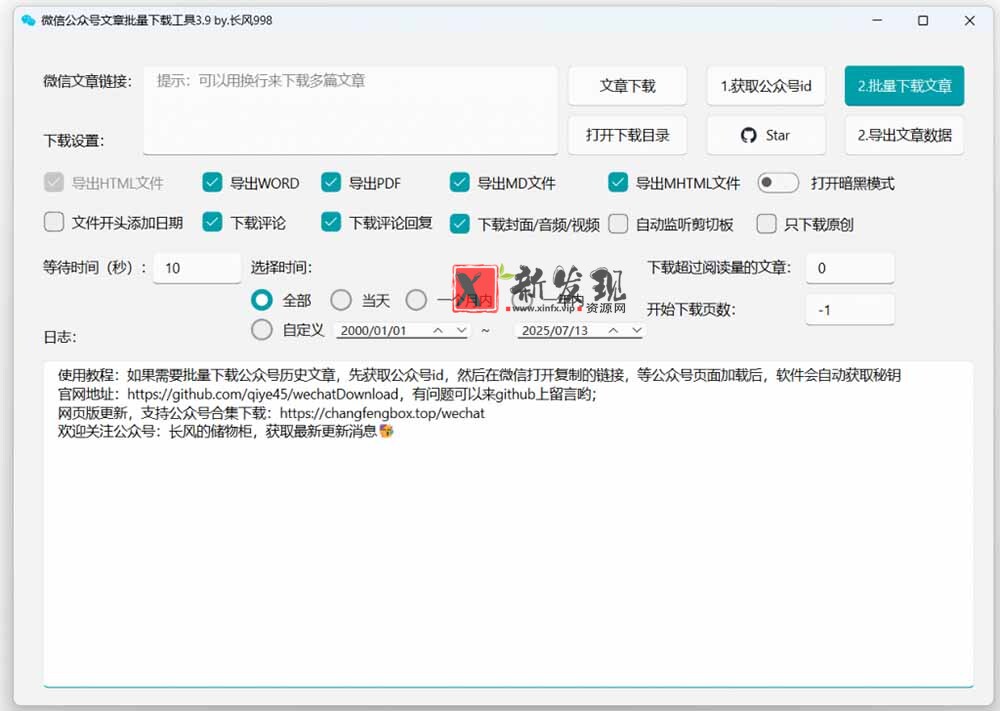Uncheck the 导出PDF checkbox
Image resolution: width=1000 pixels, height=711 pixels.
click(x=331, y=183)
